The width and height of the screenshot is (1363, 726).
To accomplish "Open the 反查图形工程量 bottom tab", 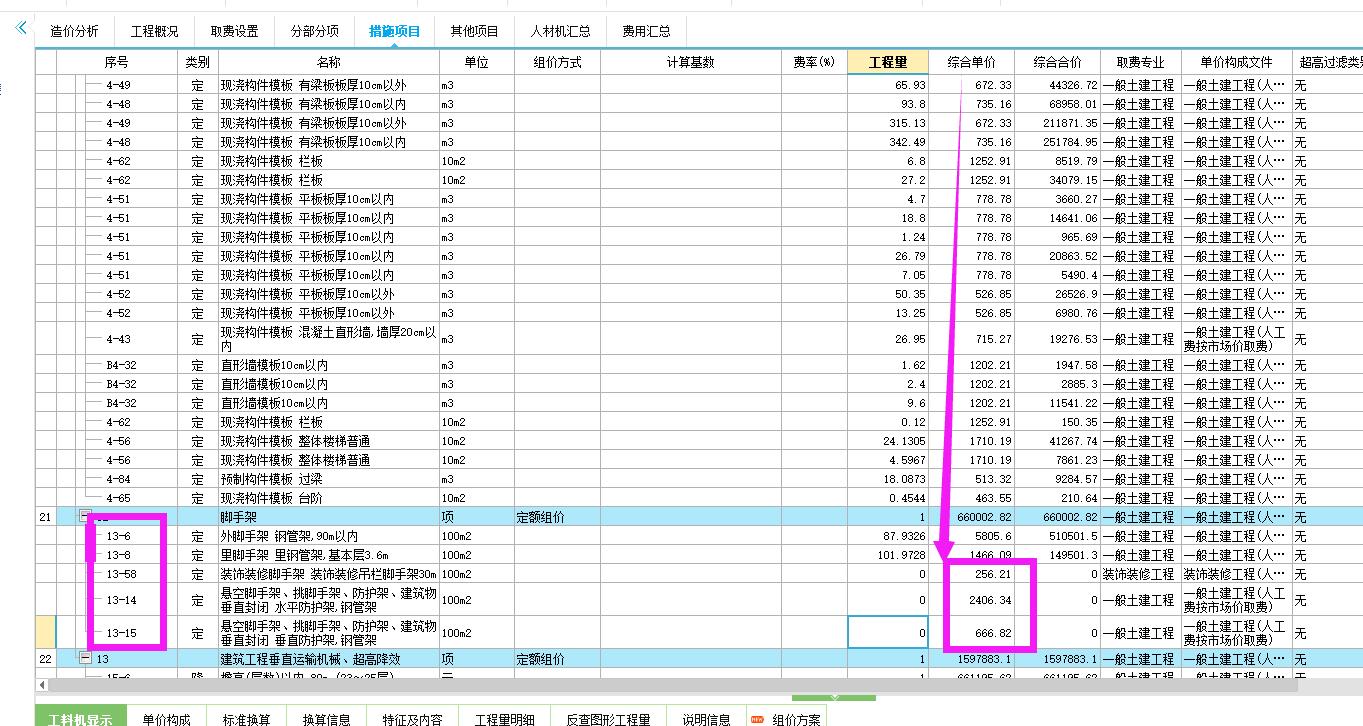I will [x=608, y=716].
